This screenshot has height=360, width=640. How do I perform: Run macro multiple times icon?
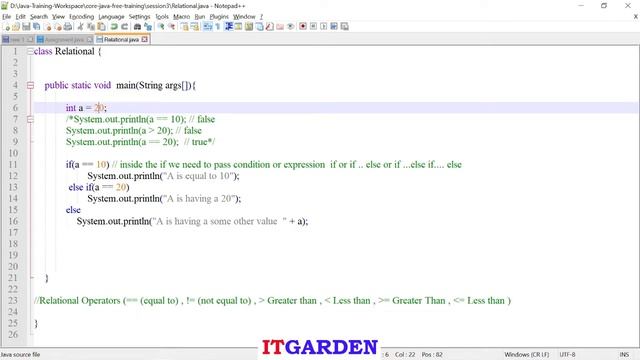pos(334,27)
